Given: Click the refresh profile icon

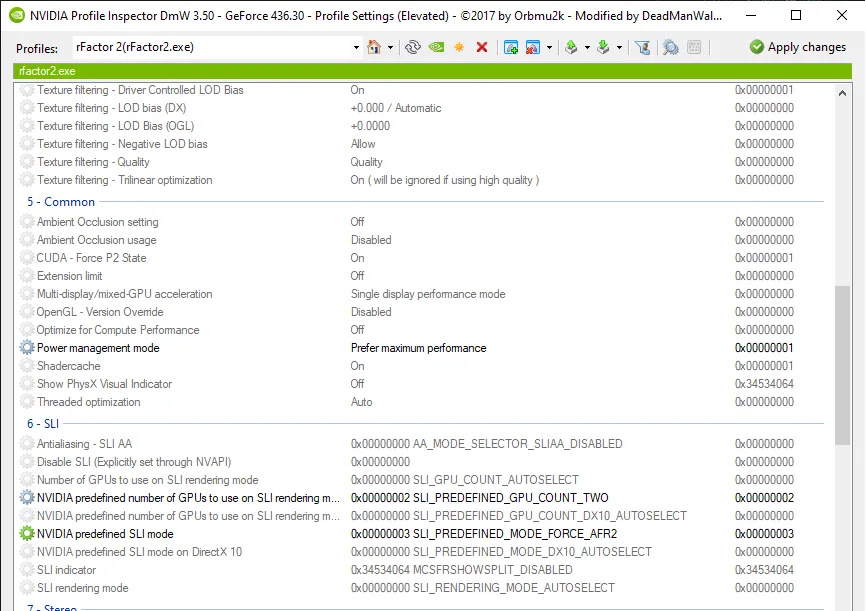Looking at the screenshot, I should 412,47.
